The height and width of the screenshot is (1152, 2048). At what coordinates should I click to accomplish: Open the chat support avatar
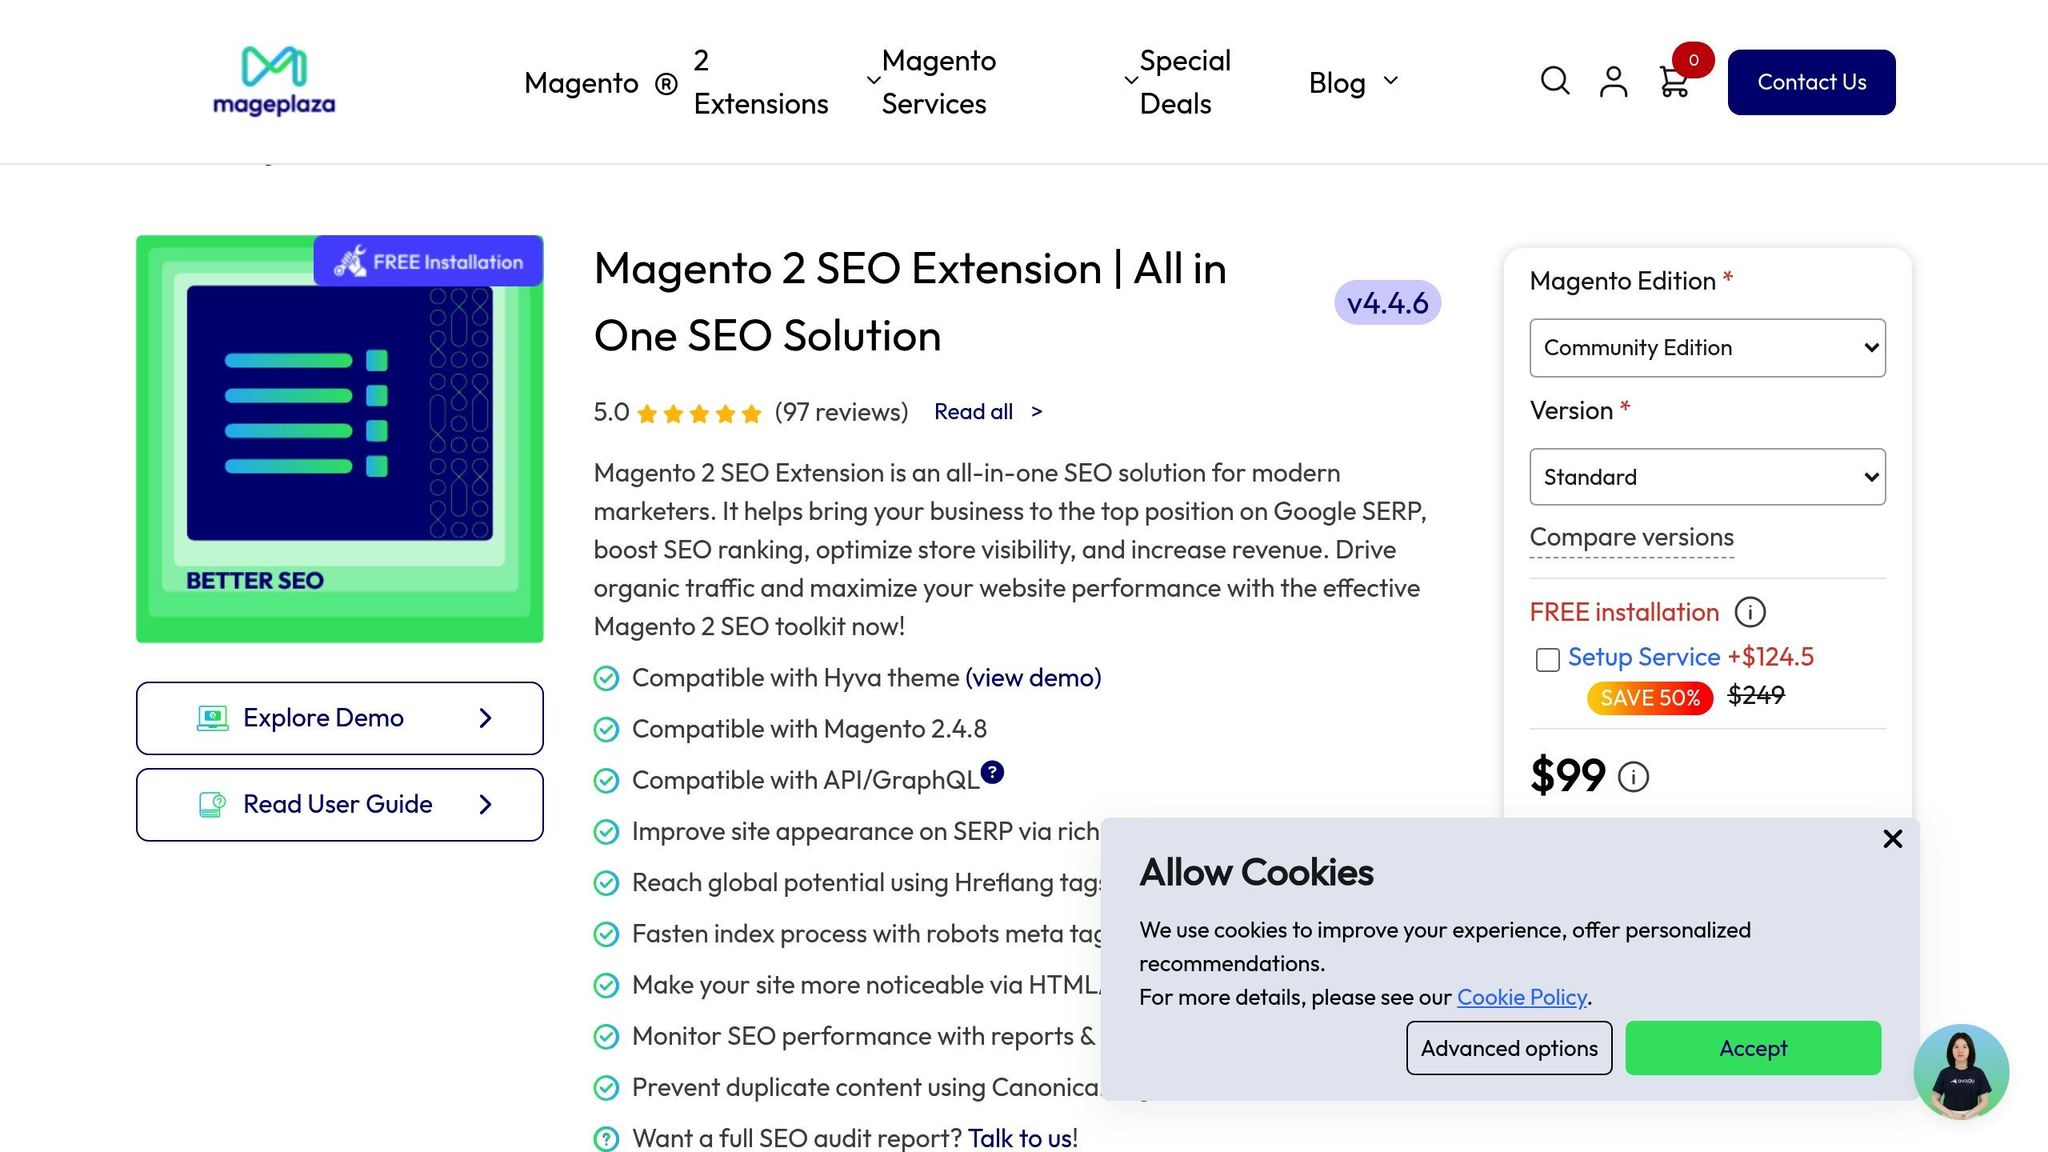[1960, 1072]
